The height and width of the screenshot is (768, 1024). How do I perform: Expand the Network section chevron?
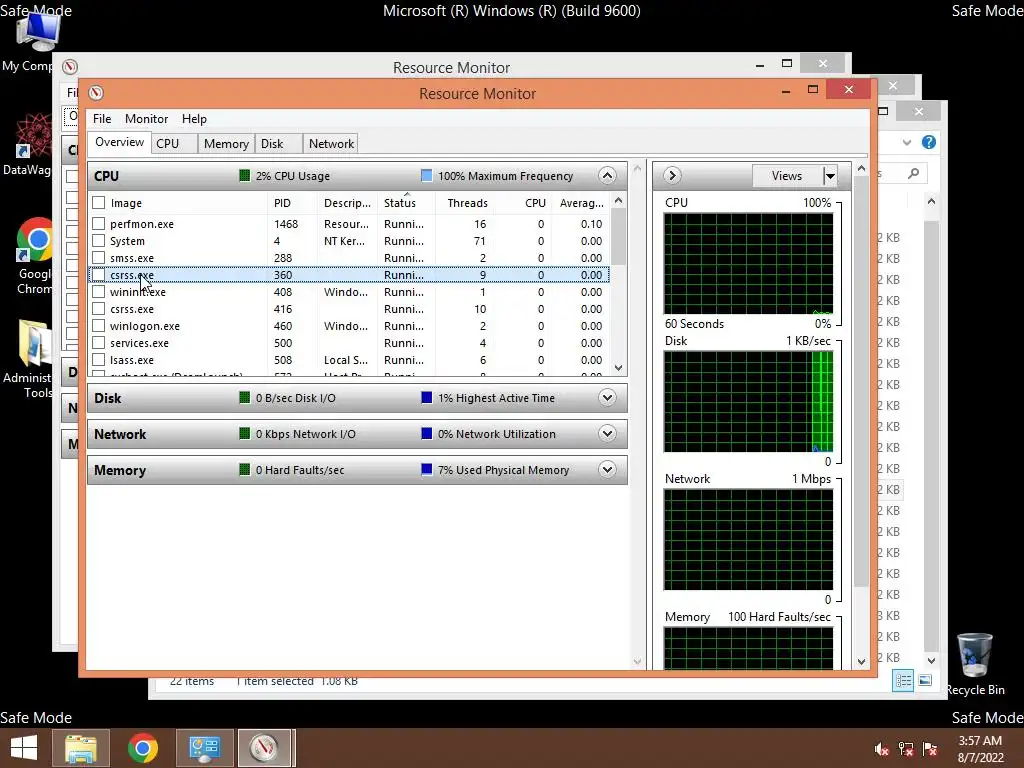(x=607, y=434)
